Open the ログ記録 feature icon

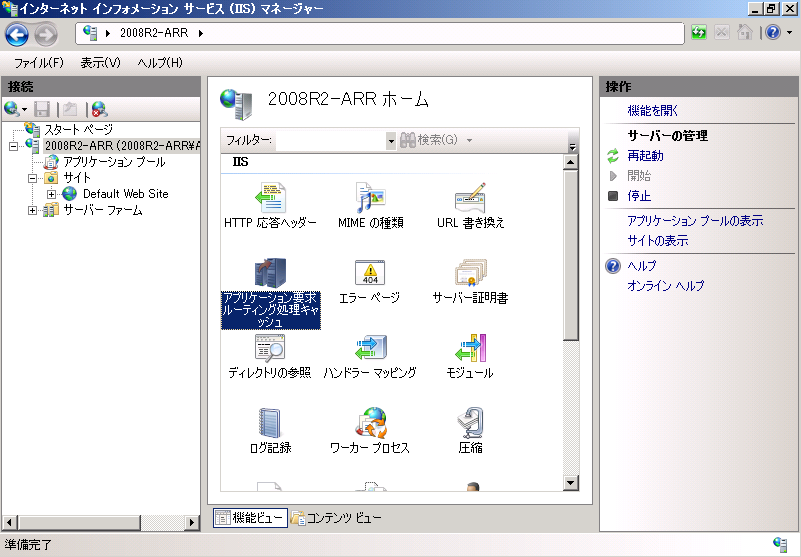270,423
